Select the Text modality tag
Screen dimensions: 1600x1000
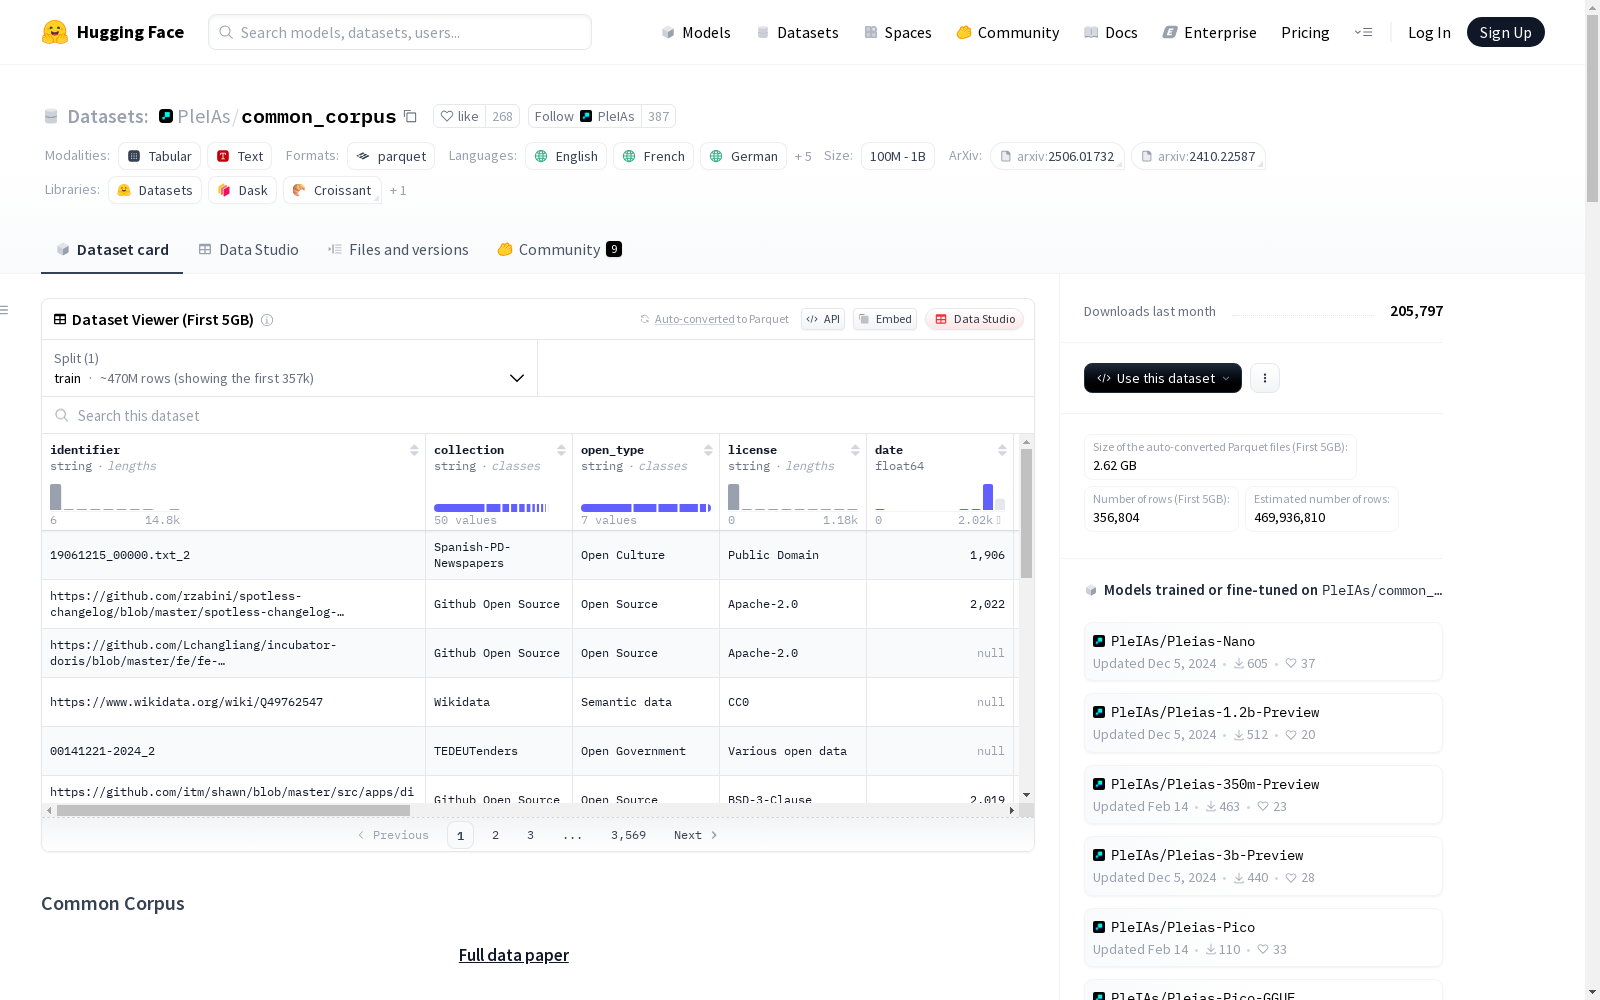[x=240, y=156]
